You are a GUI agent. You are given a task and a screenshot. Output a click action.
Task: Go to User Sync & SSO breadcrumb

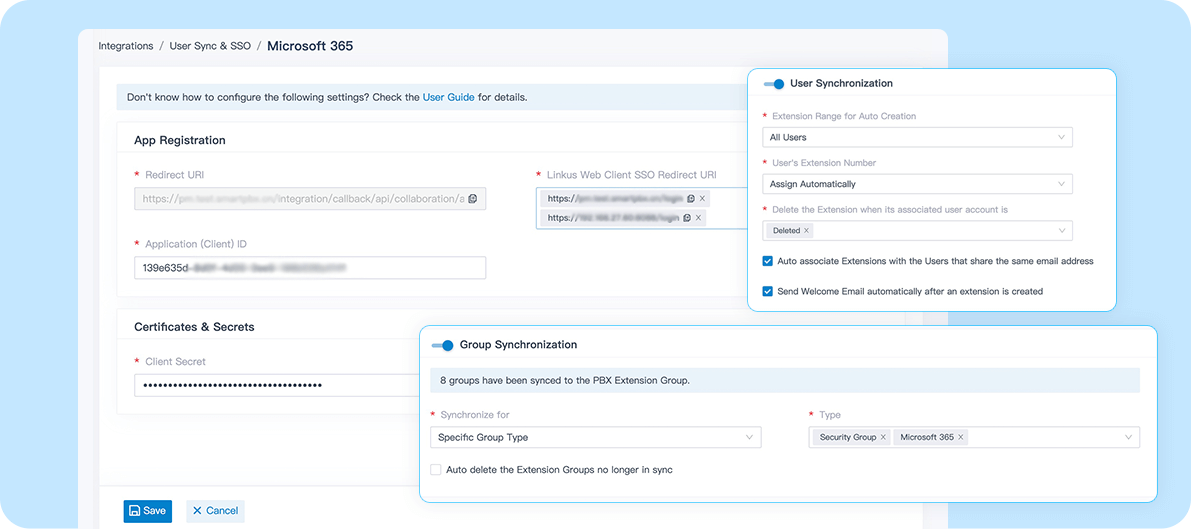click(210, 46)
